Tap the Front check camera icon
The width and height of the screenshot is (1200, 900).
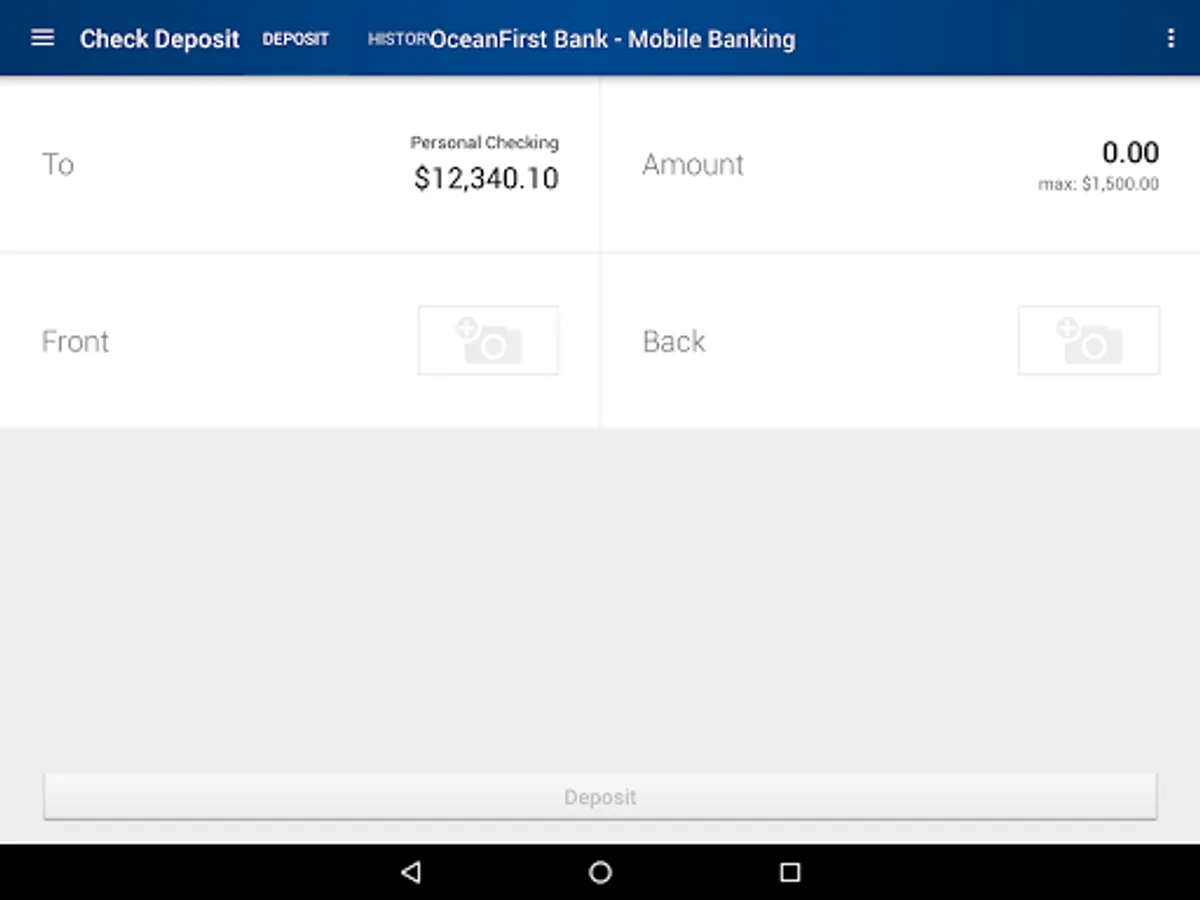point(488,341)
